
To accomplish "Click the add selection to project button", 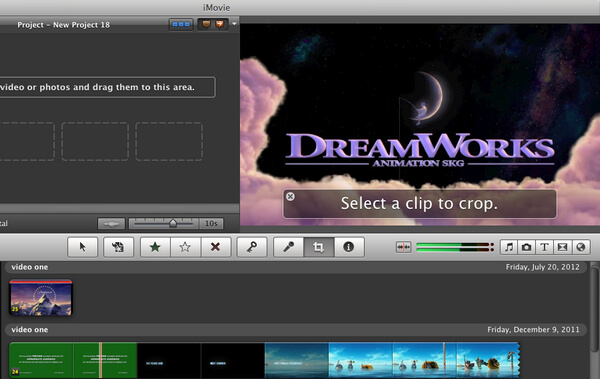I will point(118,247).
